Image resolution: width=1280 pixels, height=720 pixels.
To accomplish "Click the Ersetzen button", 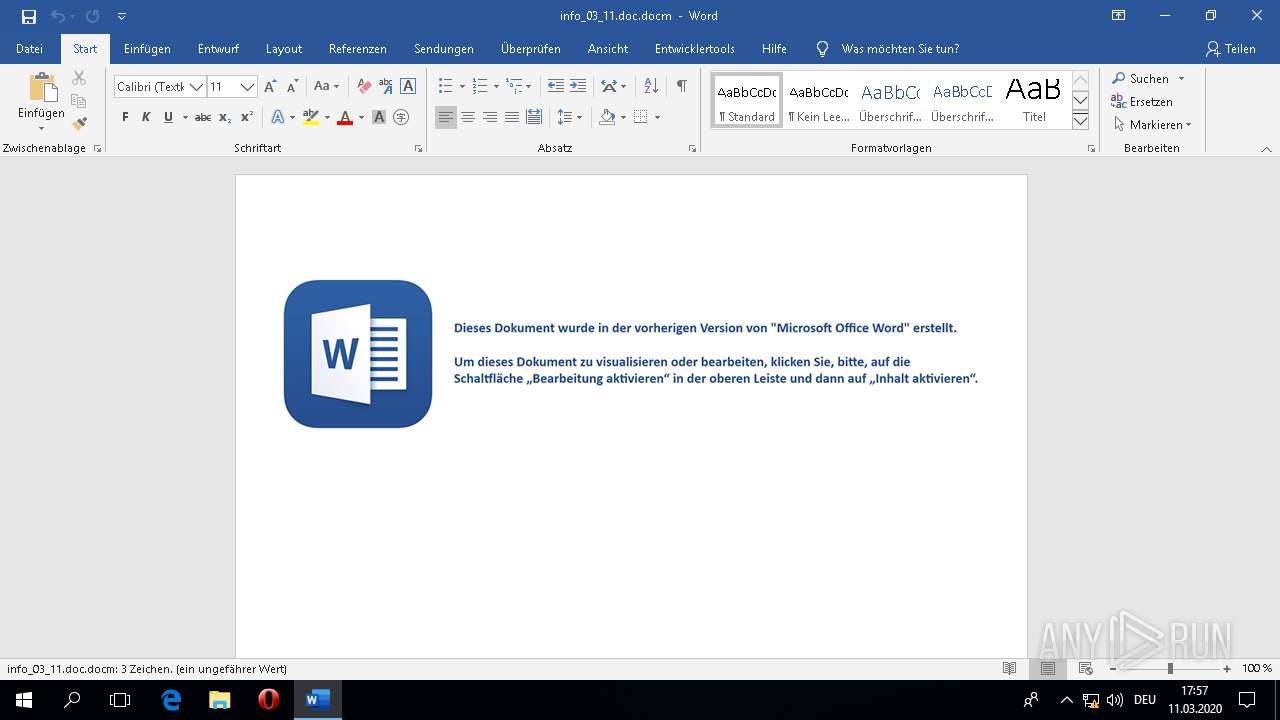I will [1142, 102].
